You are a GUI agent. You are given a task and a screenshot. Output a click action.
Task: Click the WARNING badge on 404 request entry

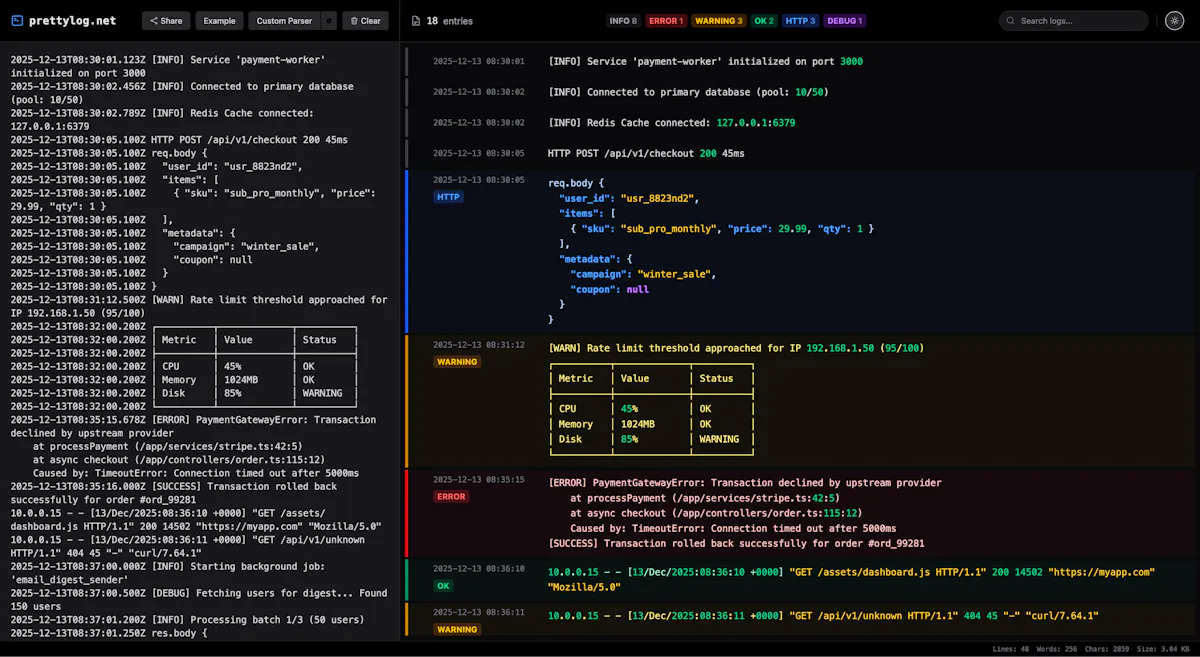click(457, 629)
